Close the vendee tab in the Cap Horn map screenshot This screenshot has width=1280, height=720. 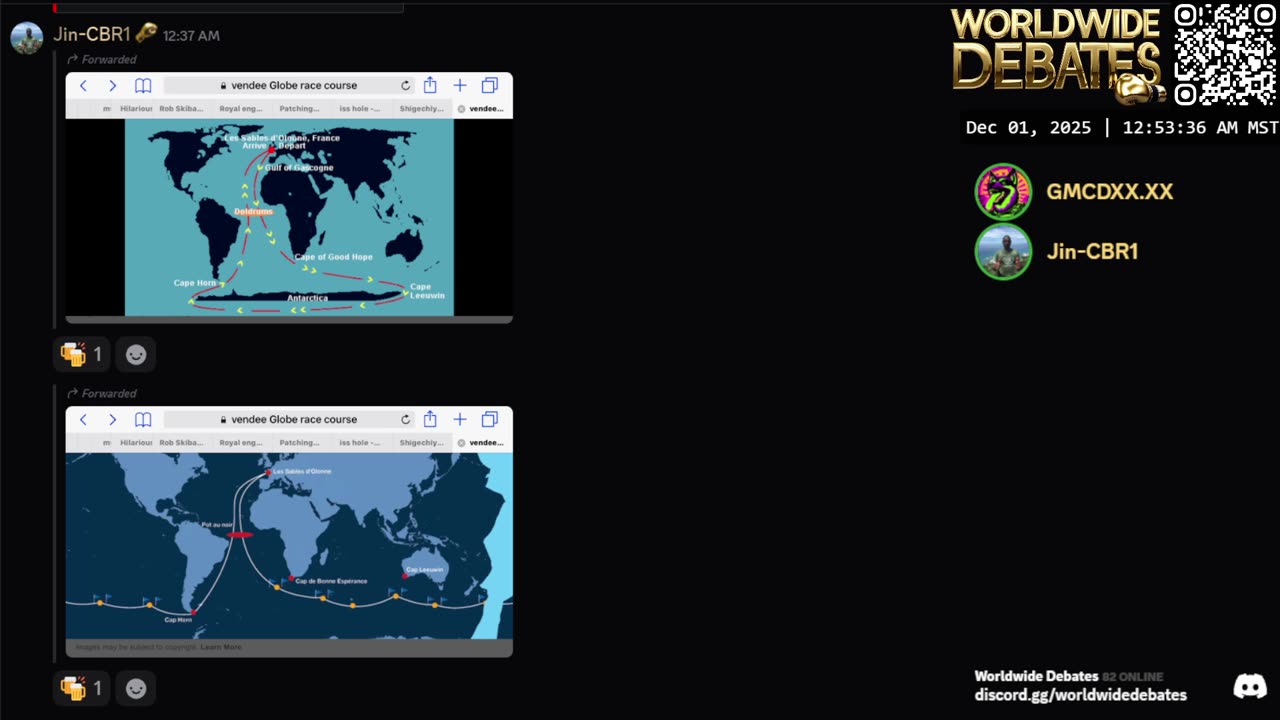pyautogui.click(x=461, y=443)
